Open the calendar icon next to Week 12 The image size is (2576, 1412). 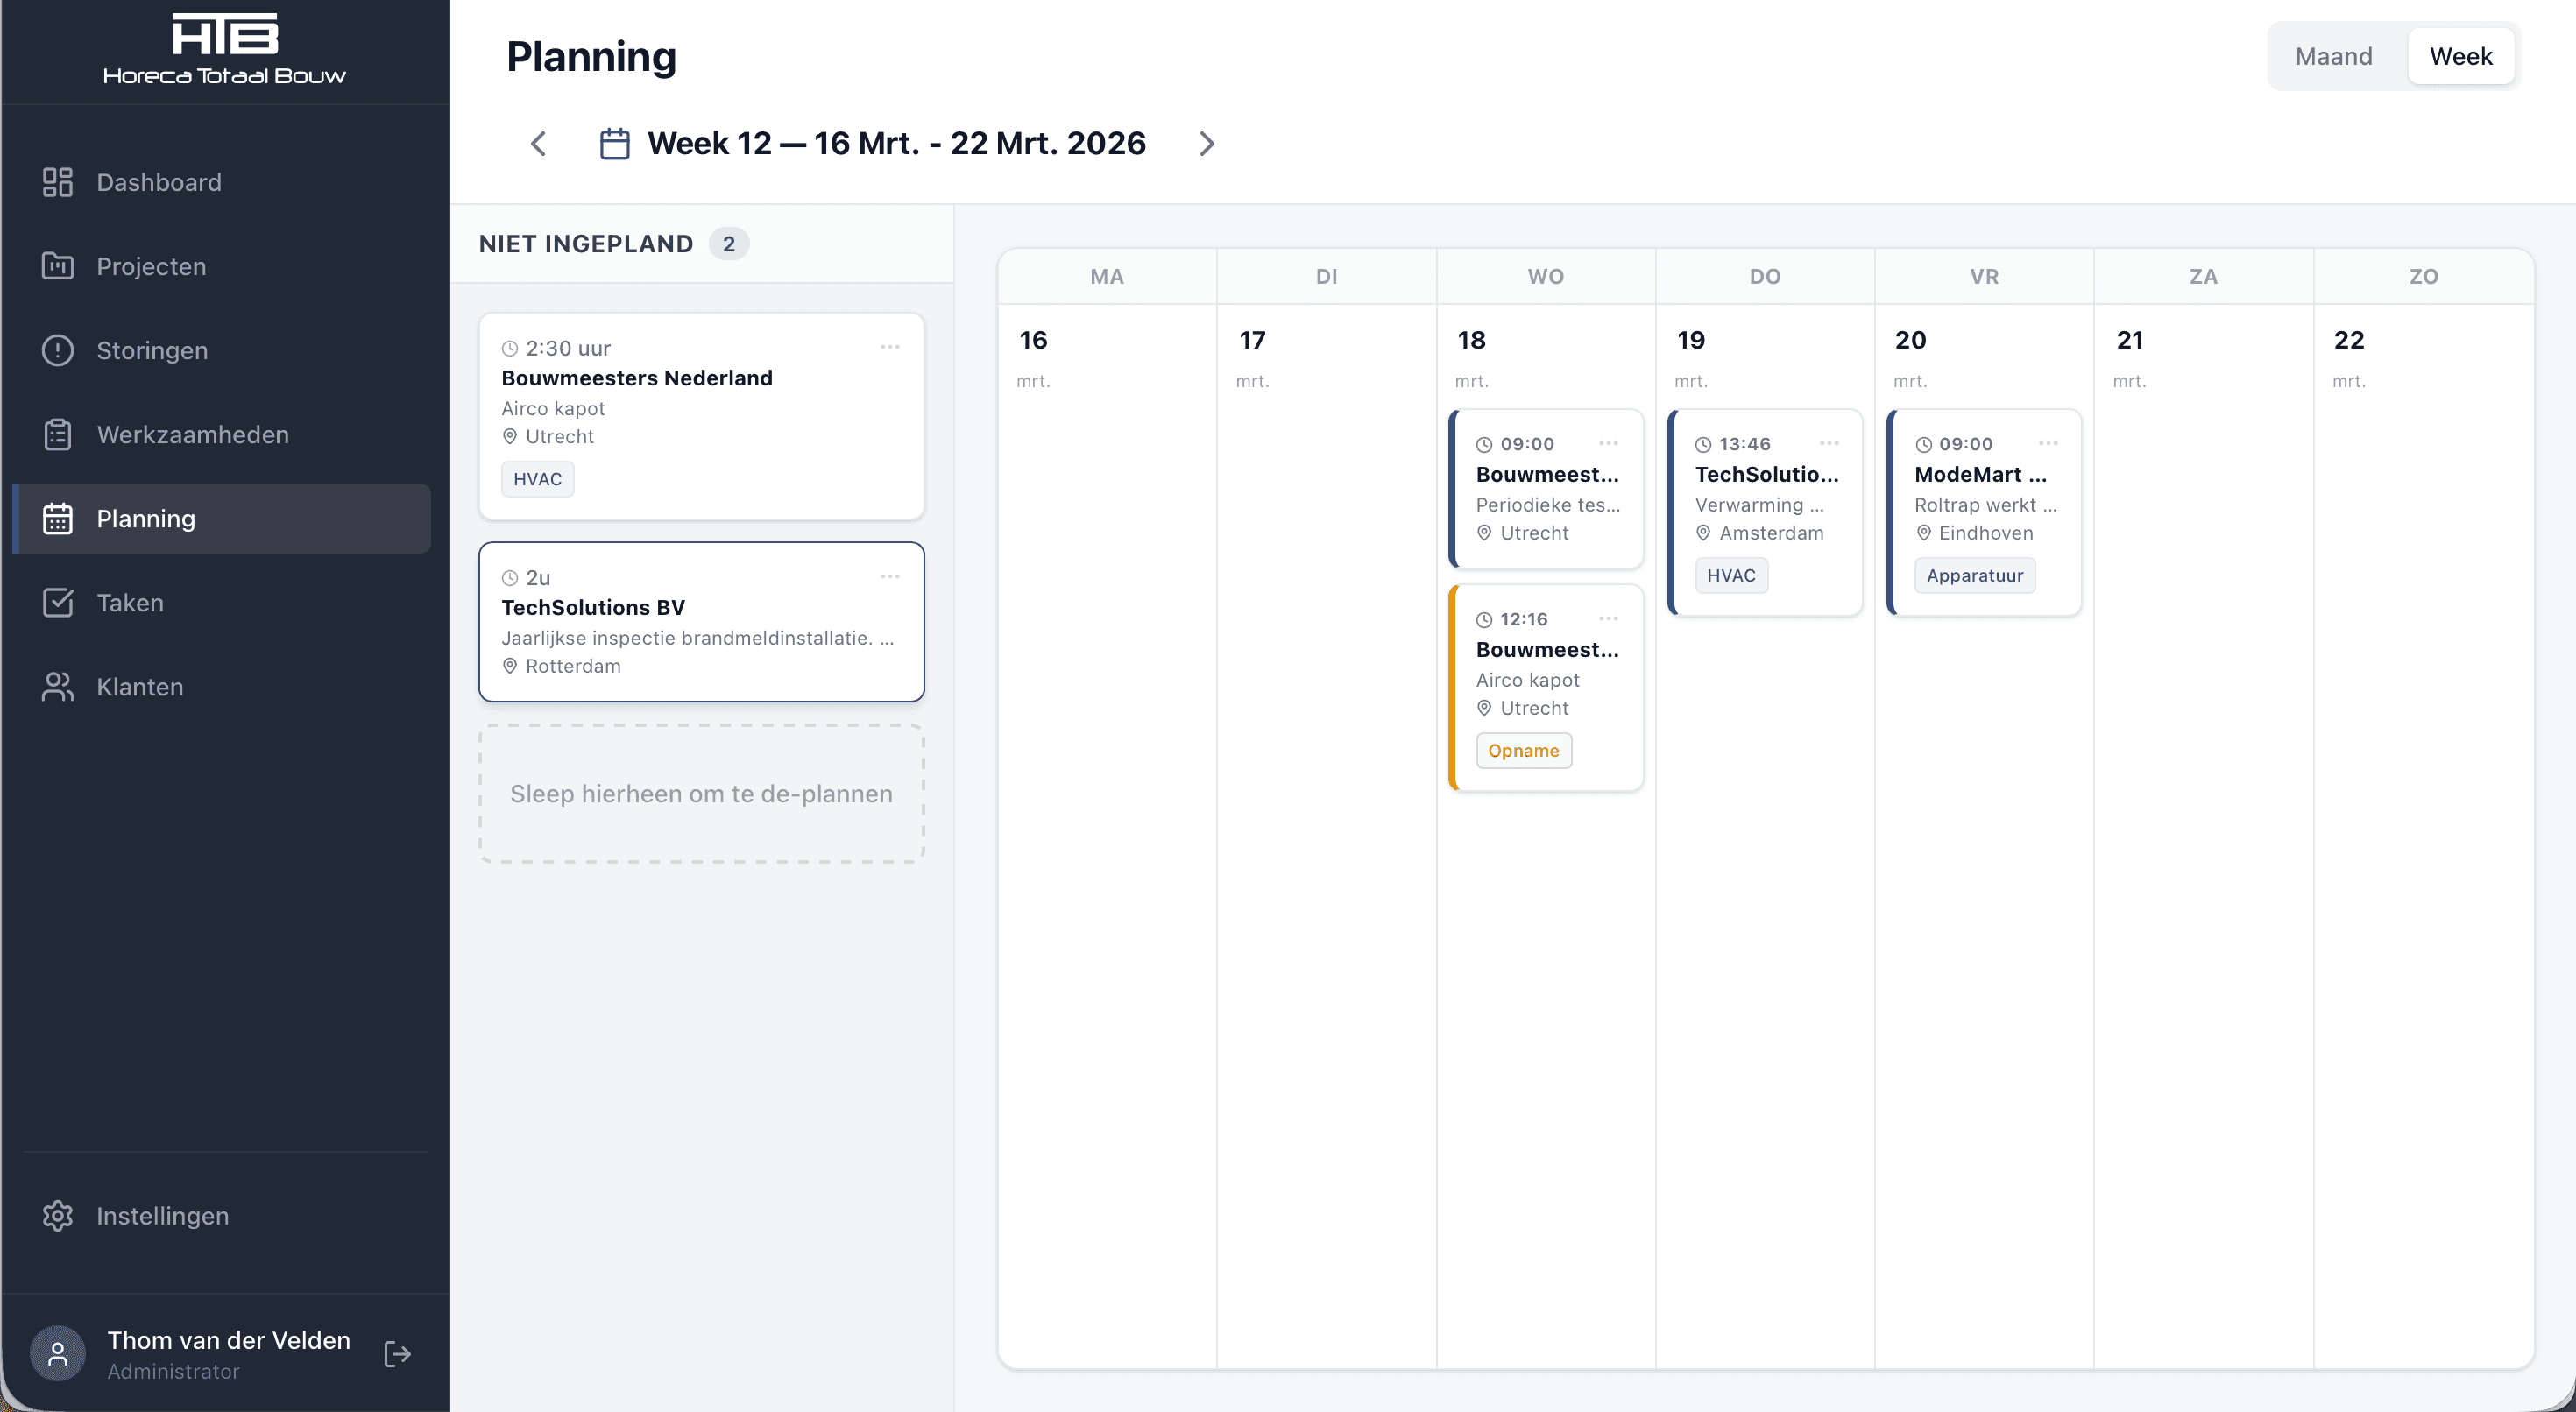614,144
